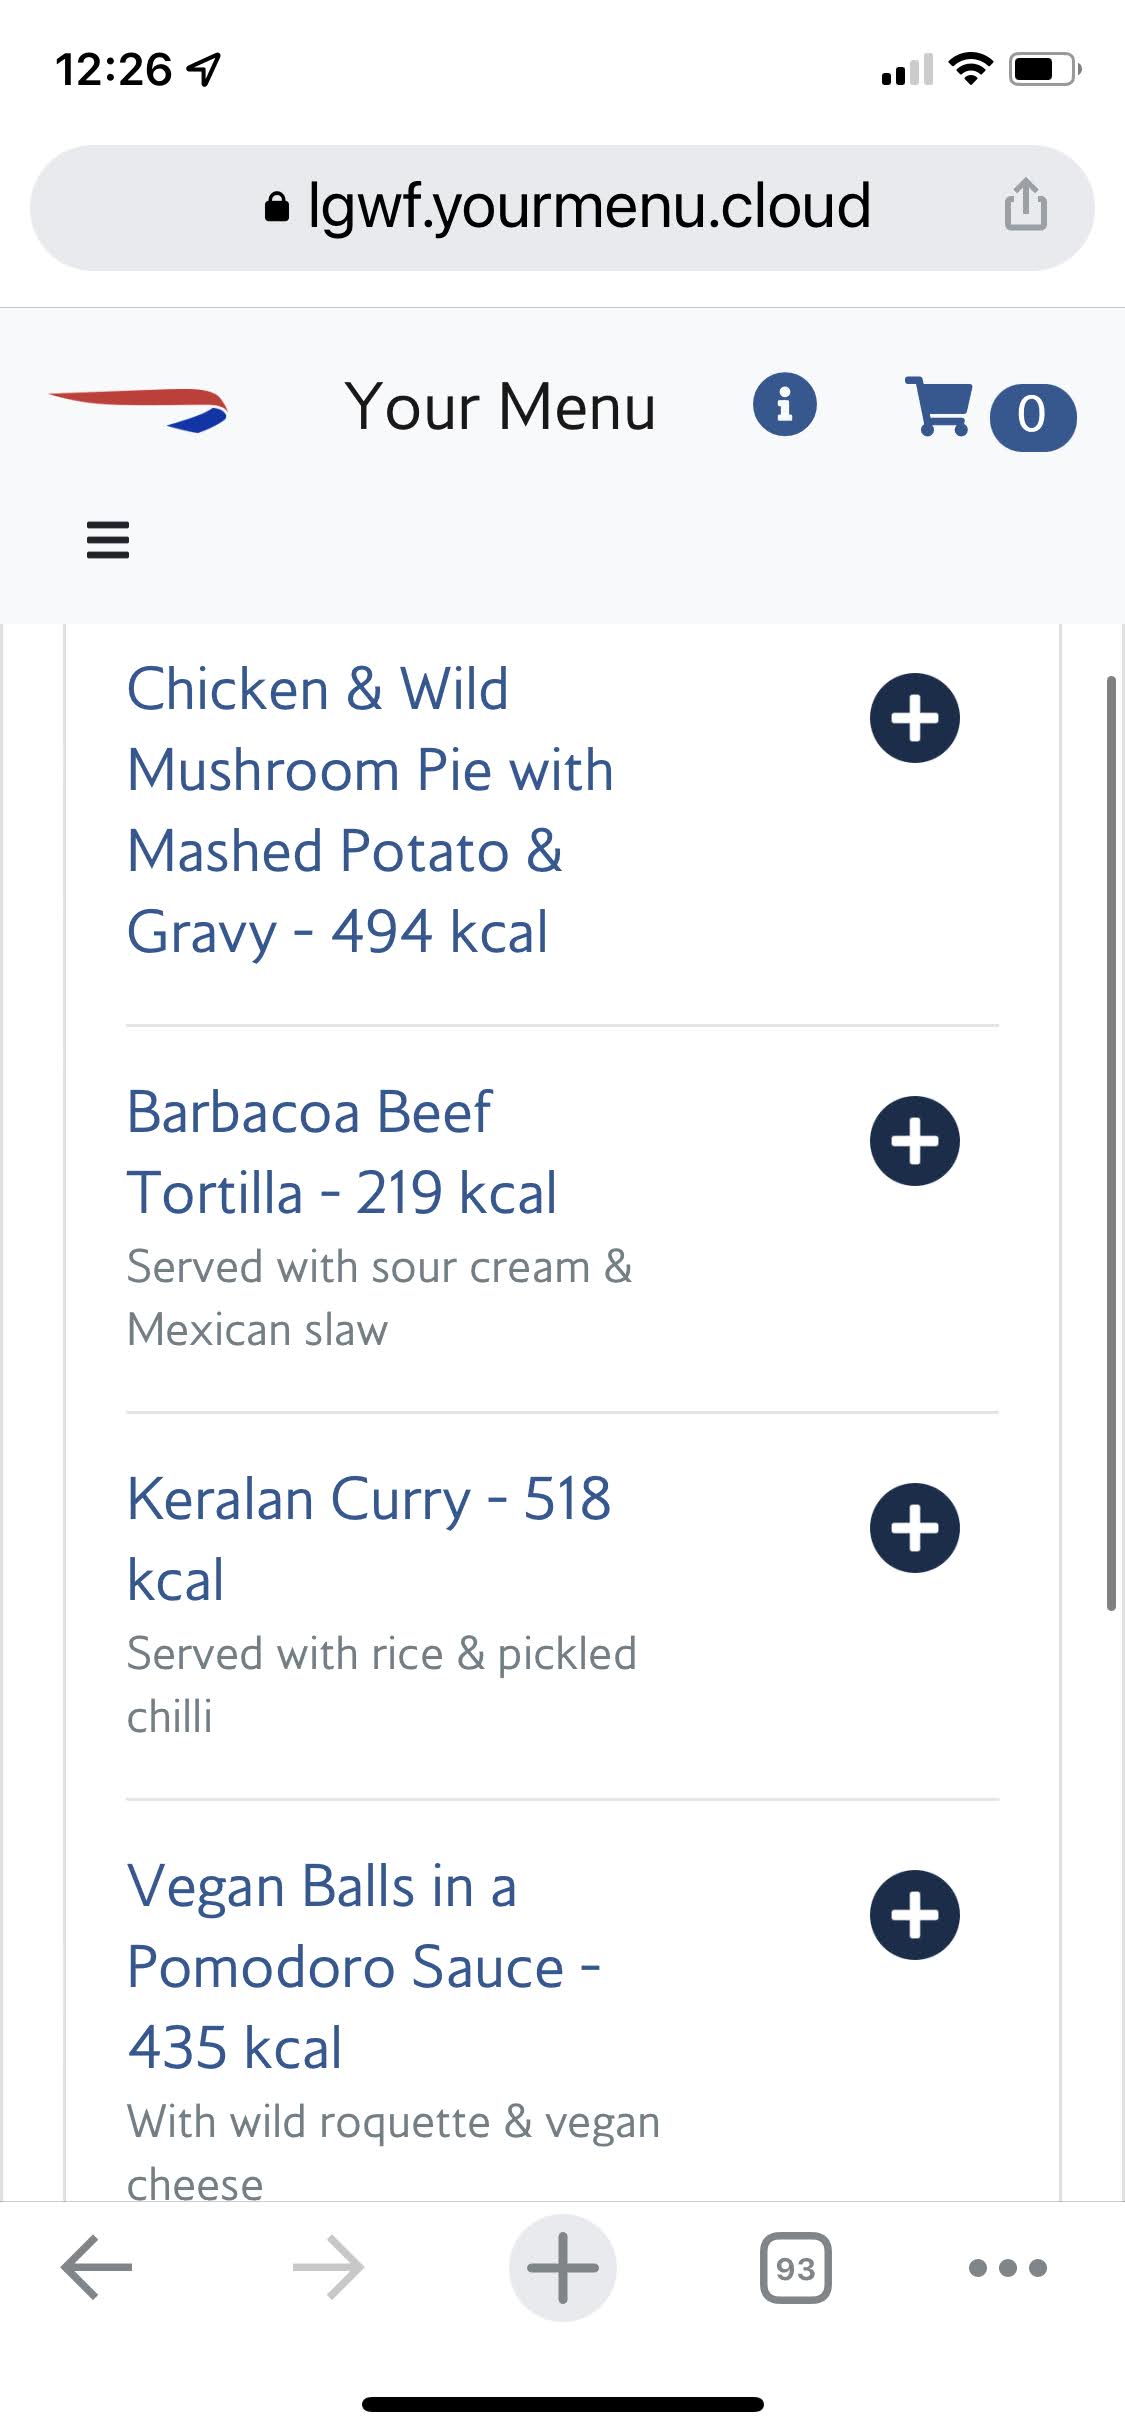Open Vegan Balls in a Pomodoro Sauce
The width and height of the screenshot is (1125, 2436).
coord(364,1966)
